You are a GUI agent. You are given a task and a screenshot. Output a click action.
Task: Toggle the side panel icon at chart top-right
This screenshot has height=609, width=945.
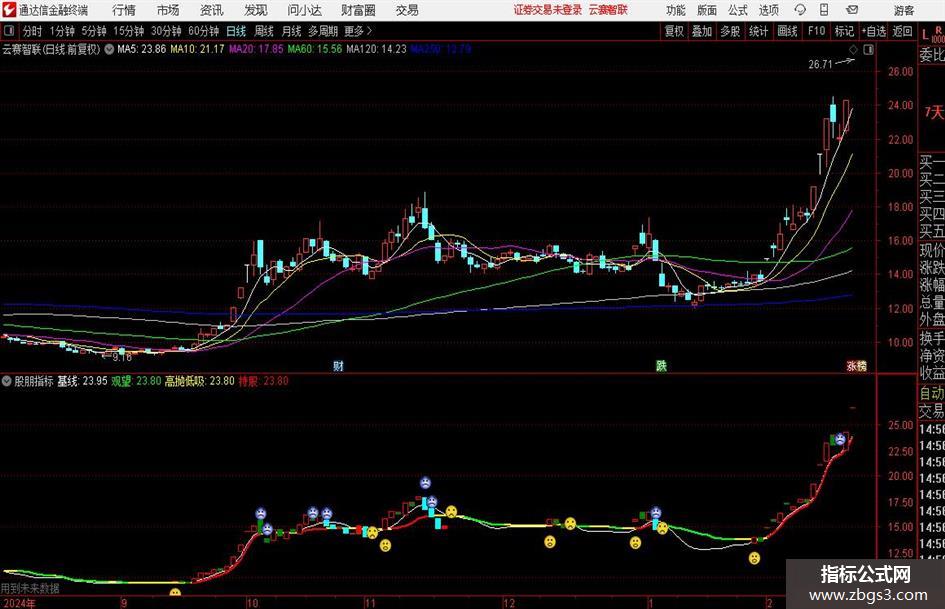[x=868, y=49]
